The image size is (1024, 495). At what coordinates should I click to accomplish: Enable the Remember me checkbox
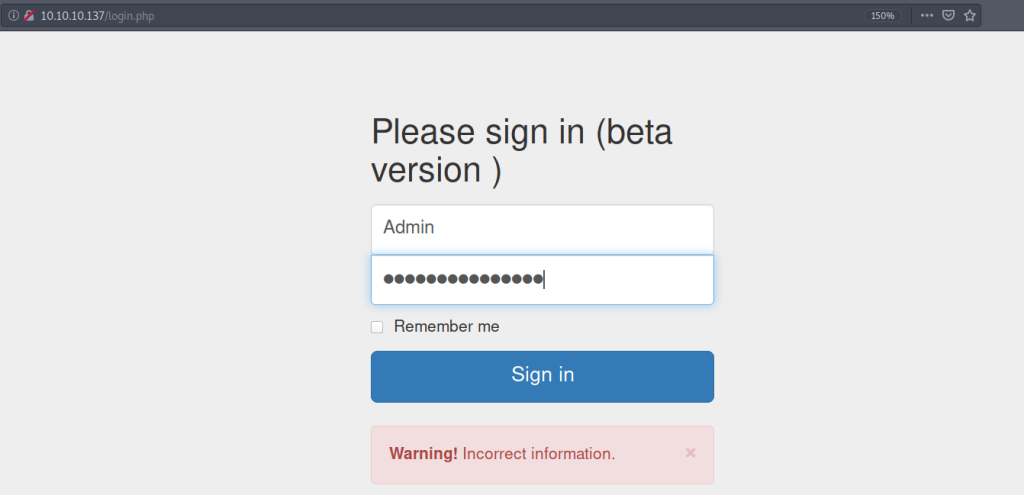point(377,327)
